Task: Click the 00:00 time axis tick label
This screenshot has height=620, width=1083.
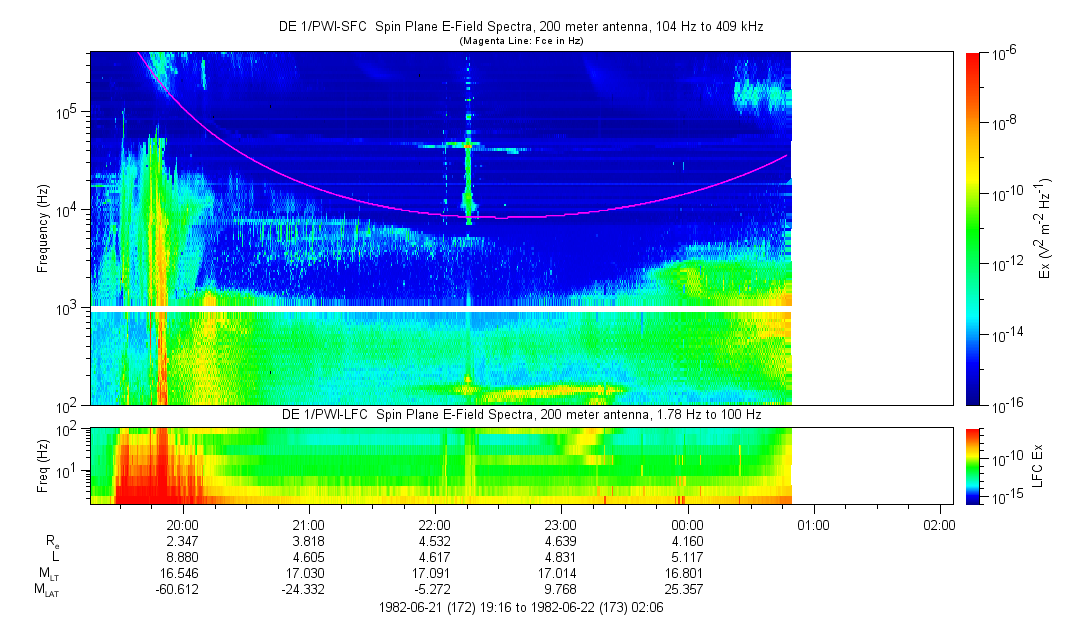Action: [x=687, y=524]
